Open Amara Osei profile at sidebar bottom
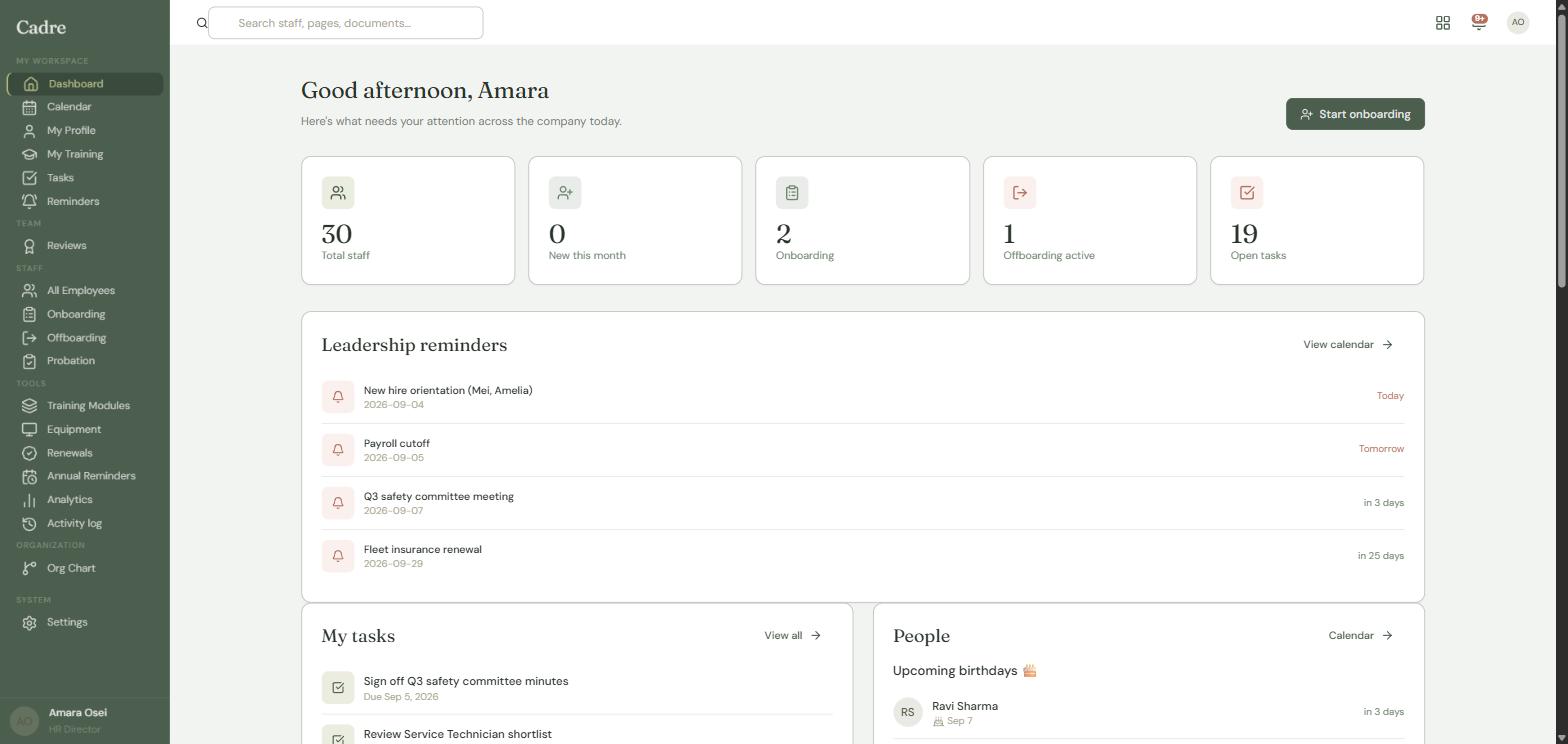The height and width of the screenshot is (744, 1568). click(x=85, y=721)
